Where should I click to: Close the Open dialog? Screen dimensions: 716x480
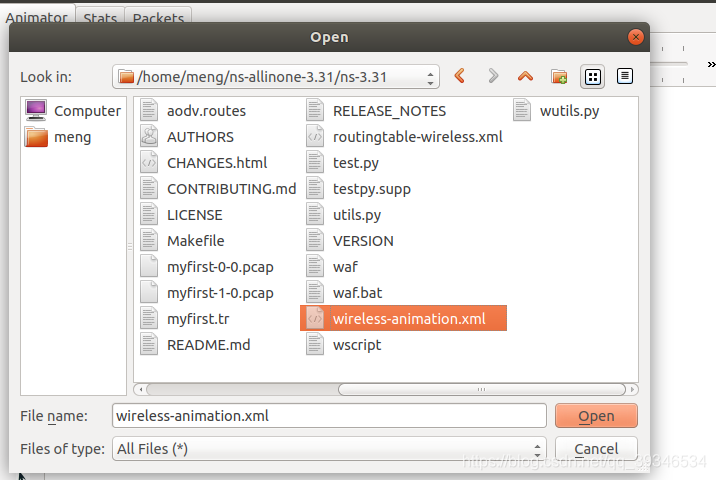pyautogui.click(x=636, y=37)
